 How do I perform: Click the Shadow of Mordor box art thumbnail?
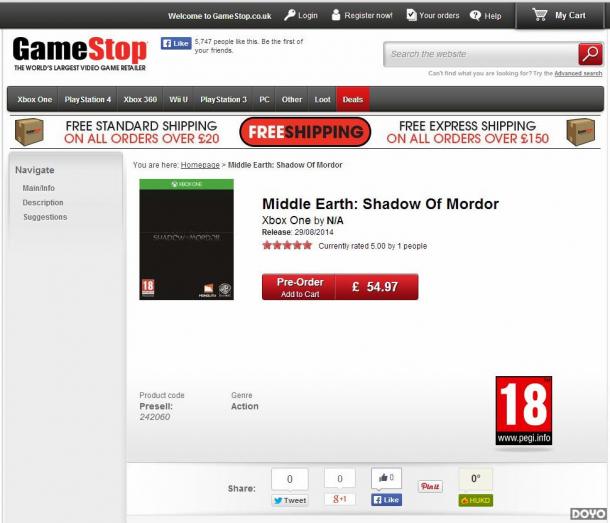pyautogui.click(x=187, y=239)
